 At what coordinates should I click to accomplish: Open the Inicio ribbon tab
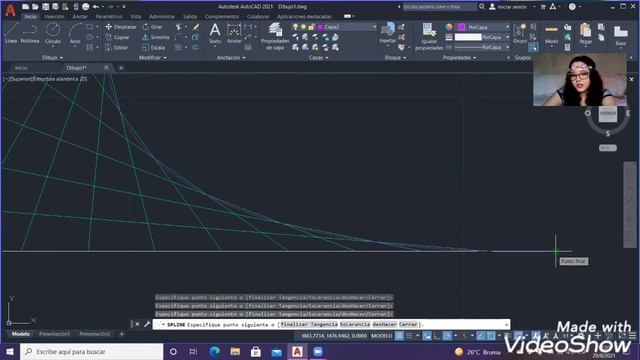point(31,16)
